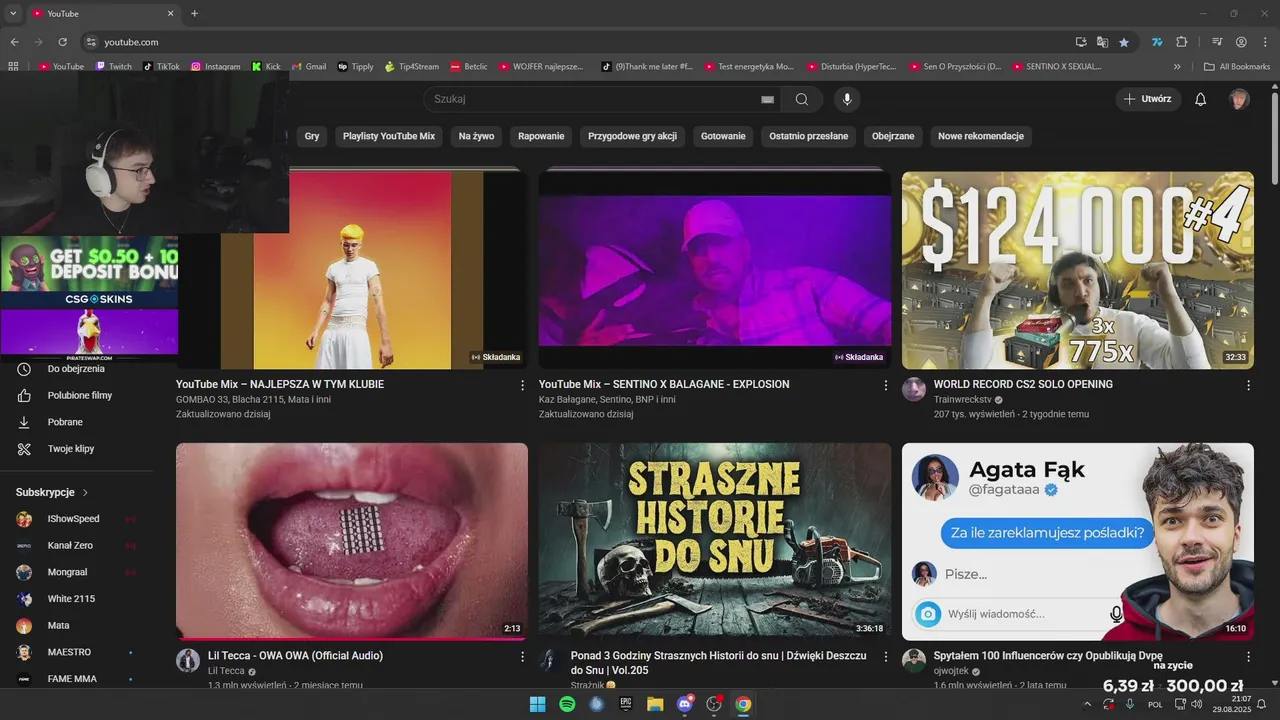Open Spotify from the taskbar
Screen dimensions: 1280x720
click(567, 704)
